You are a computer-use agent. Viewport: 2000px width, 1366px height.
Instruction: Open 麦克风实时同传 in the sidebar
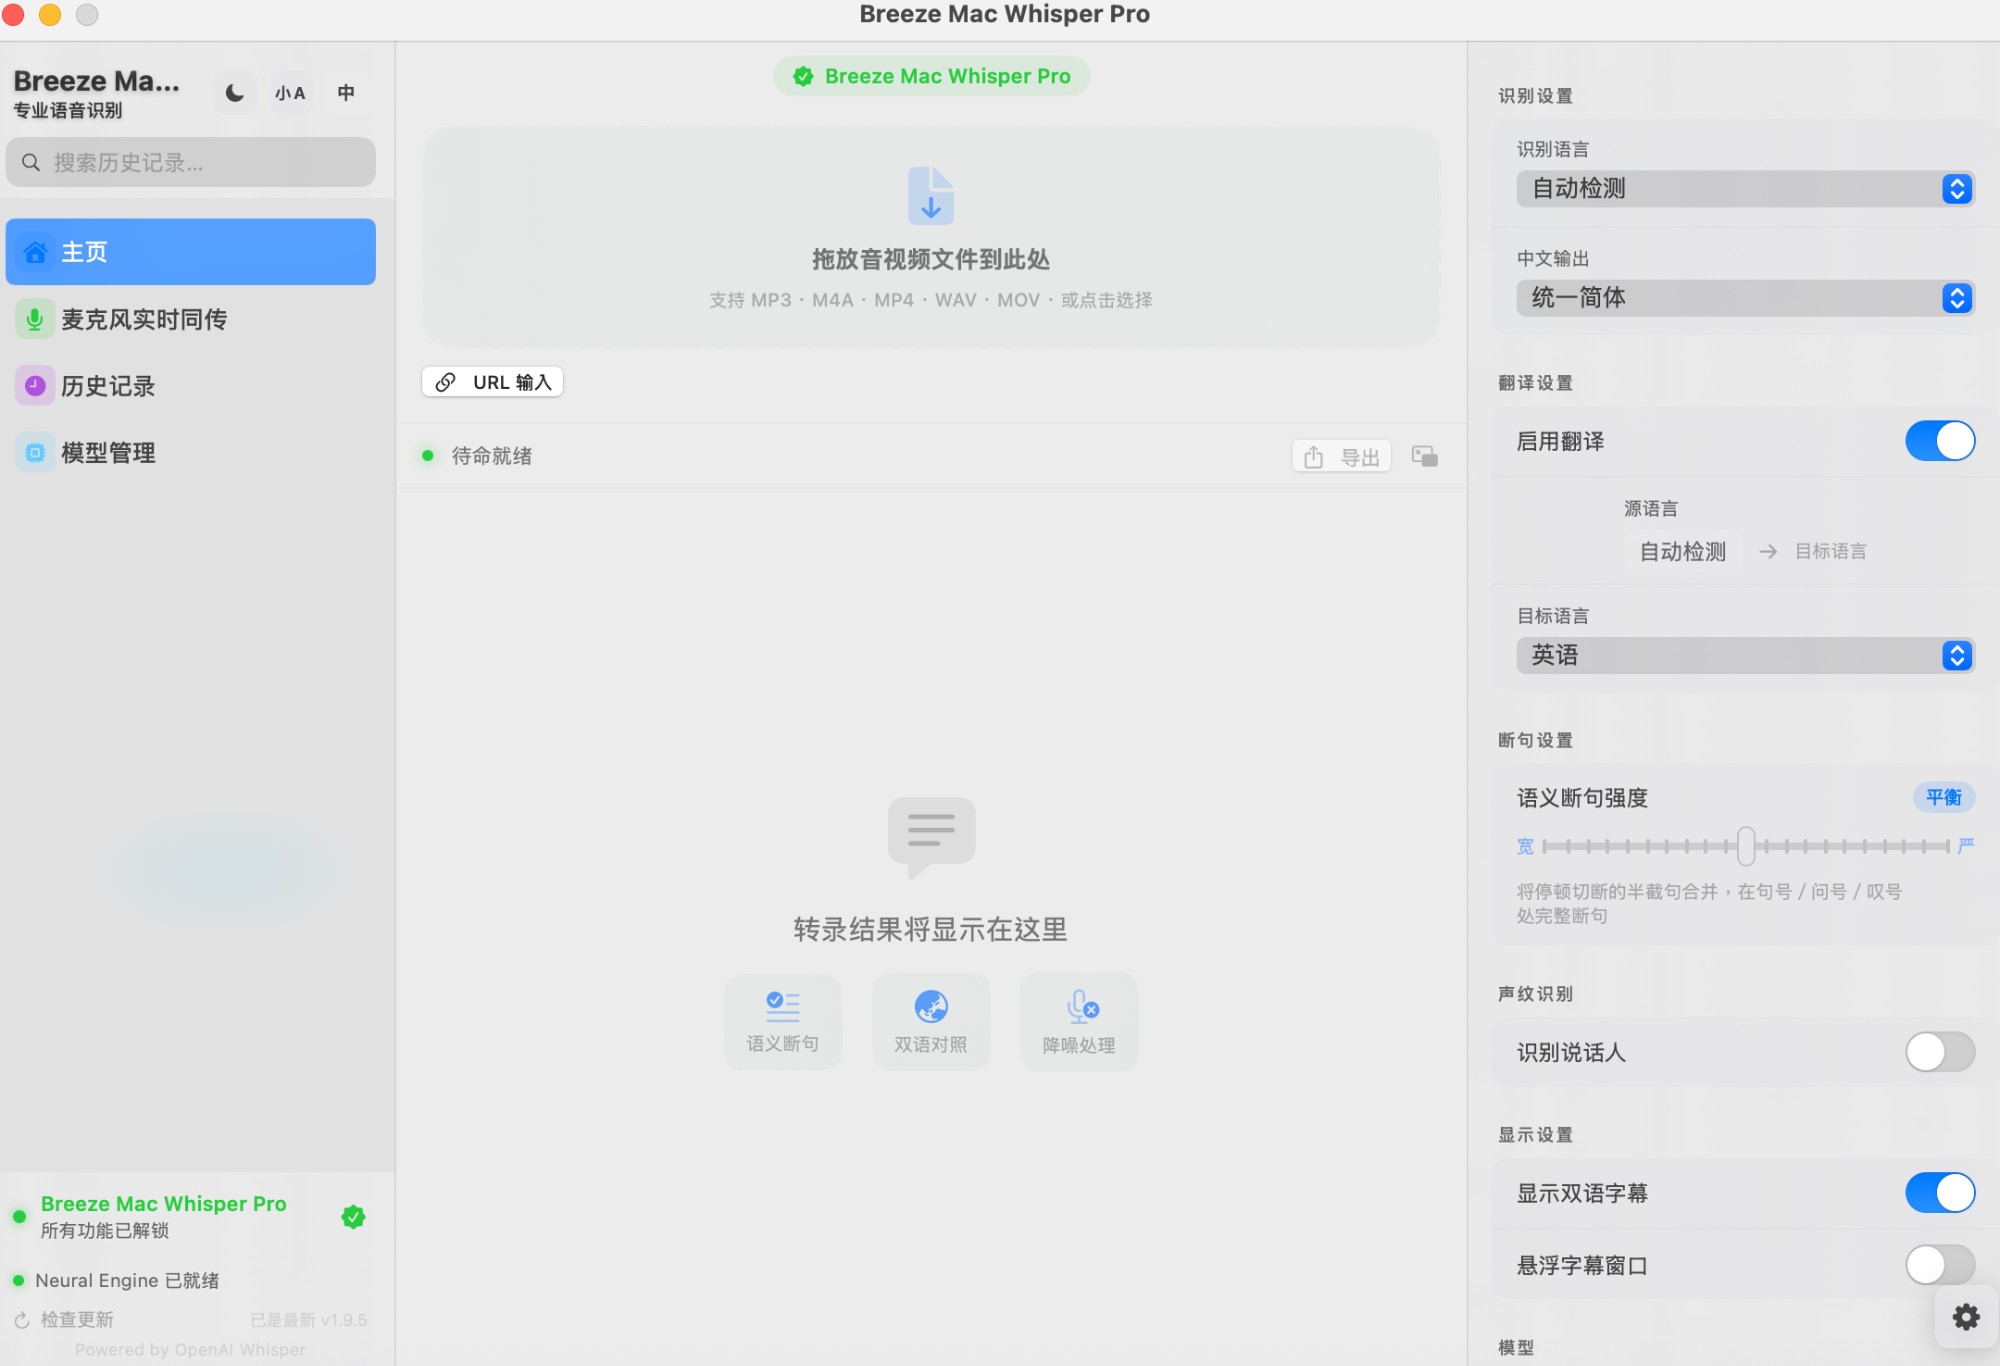[x=191, y=319]
